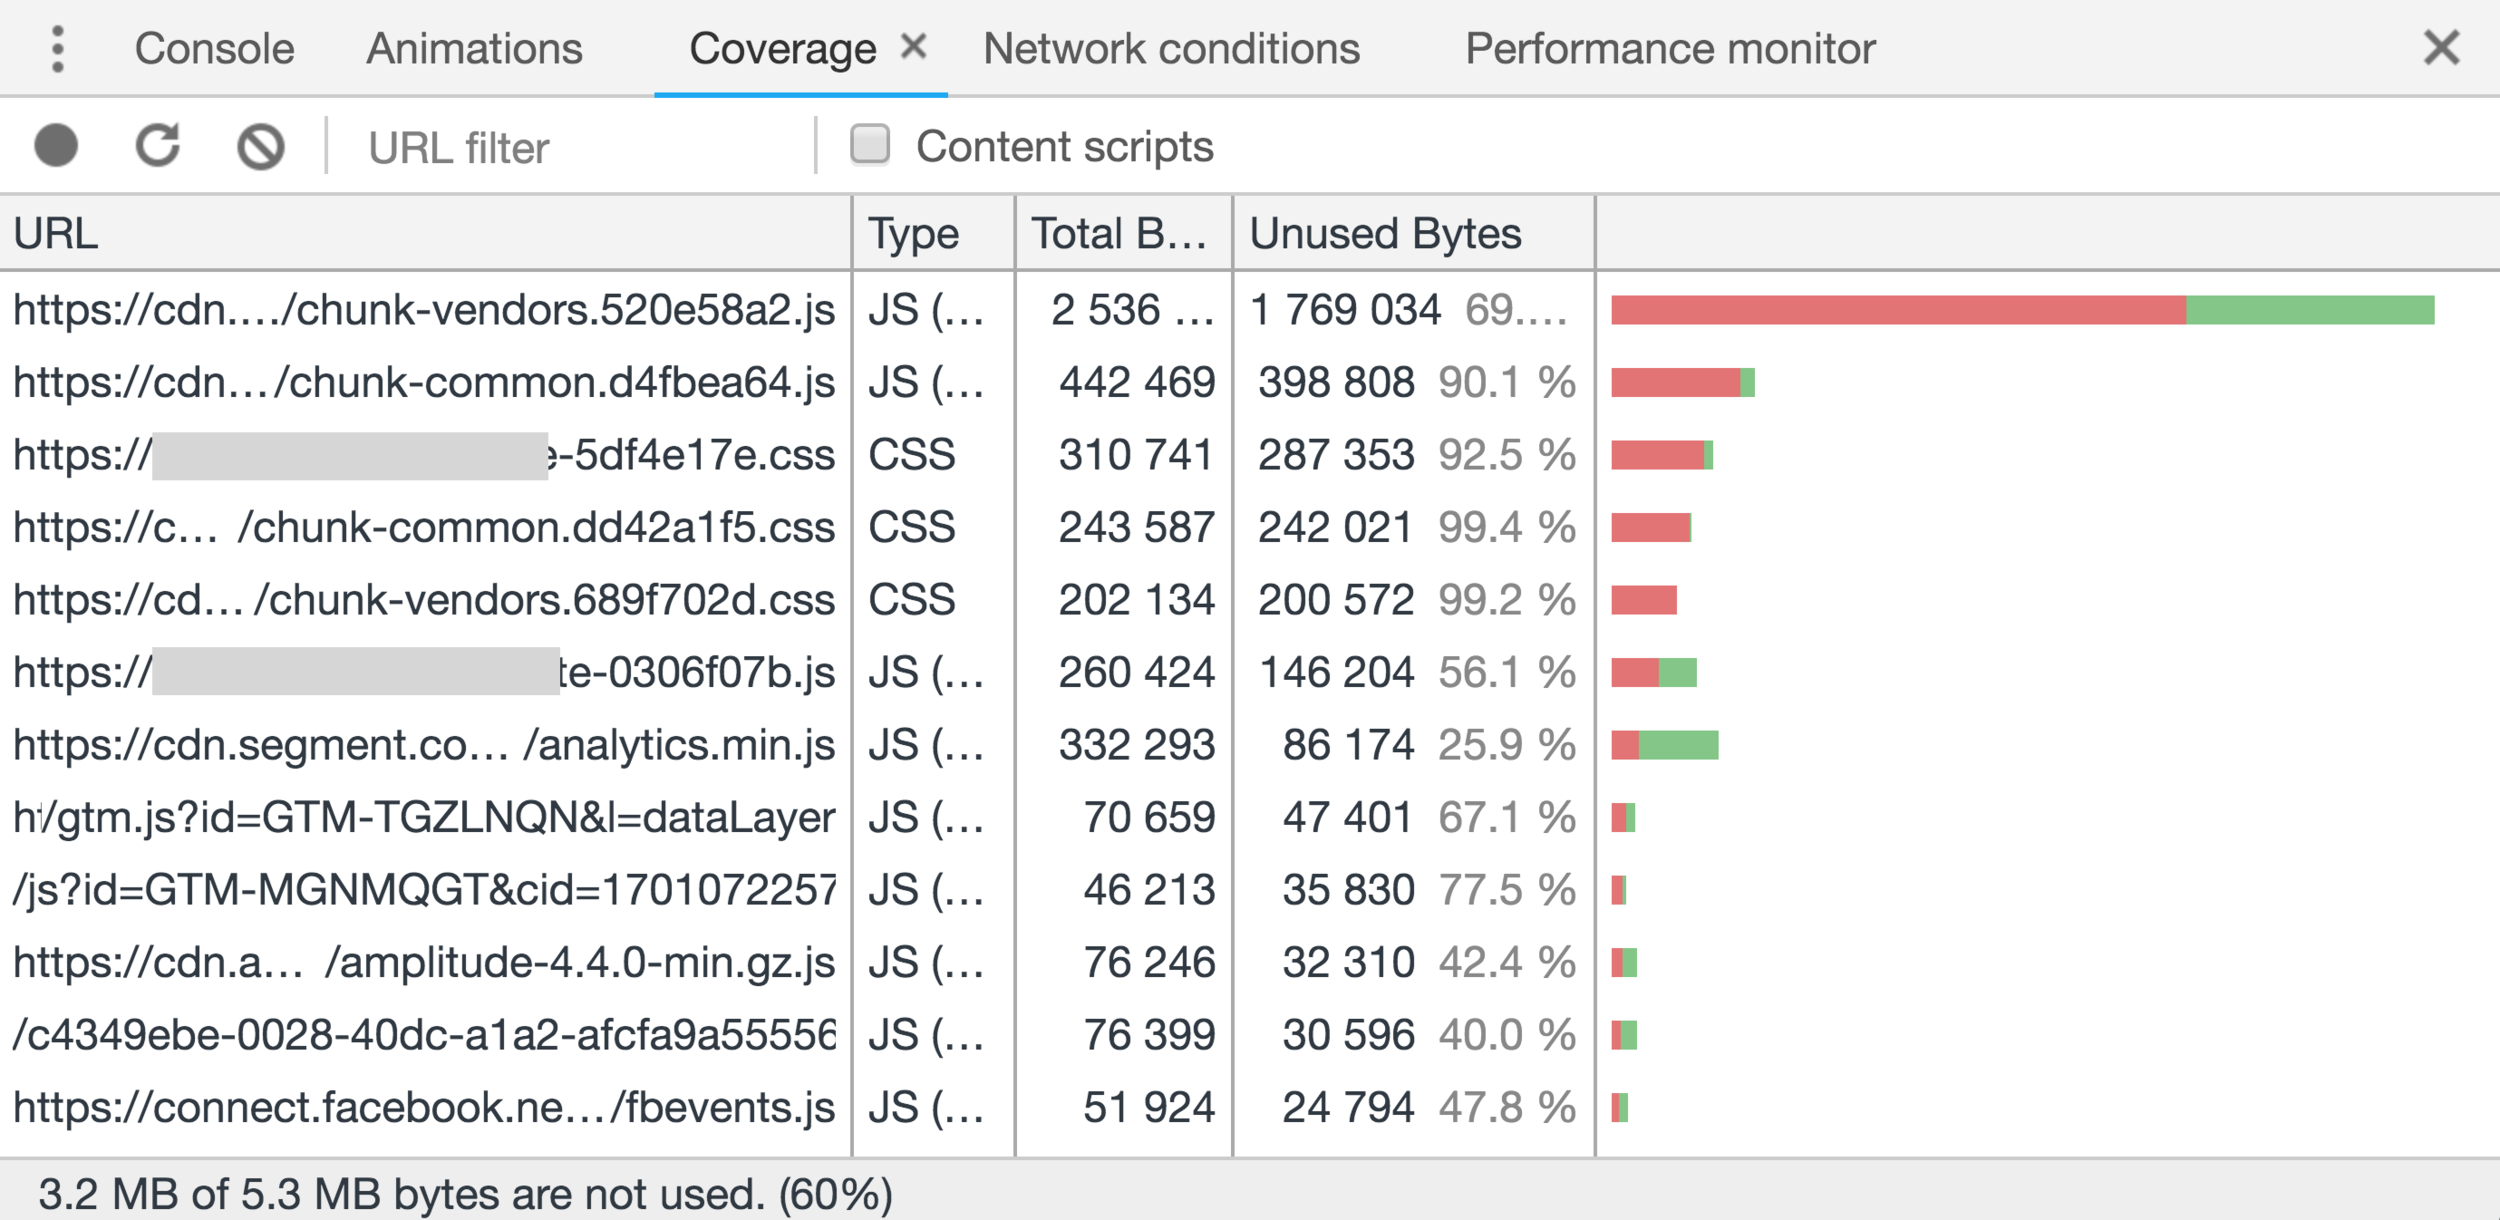Open the Performance monitor tab

click(x=1670, y=49)
